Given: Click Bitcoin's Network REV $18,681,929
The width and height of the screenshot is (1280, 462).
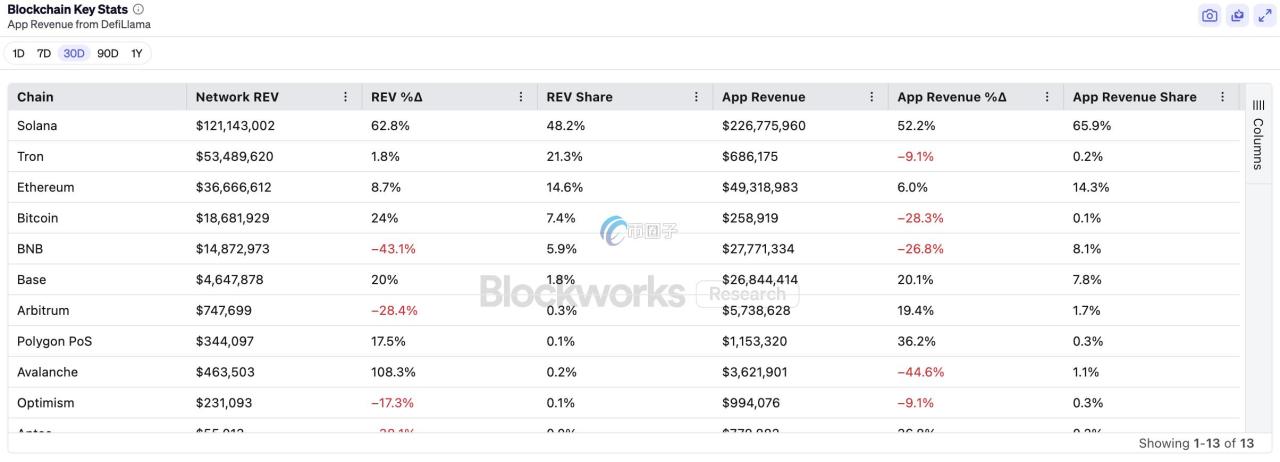Looking at the screenshot, I should [x=232, y=218].
